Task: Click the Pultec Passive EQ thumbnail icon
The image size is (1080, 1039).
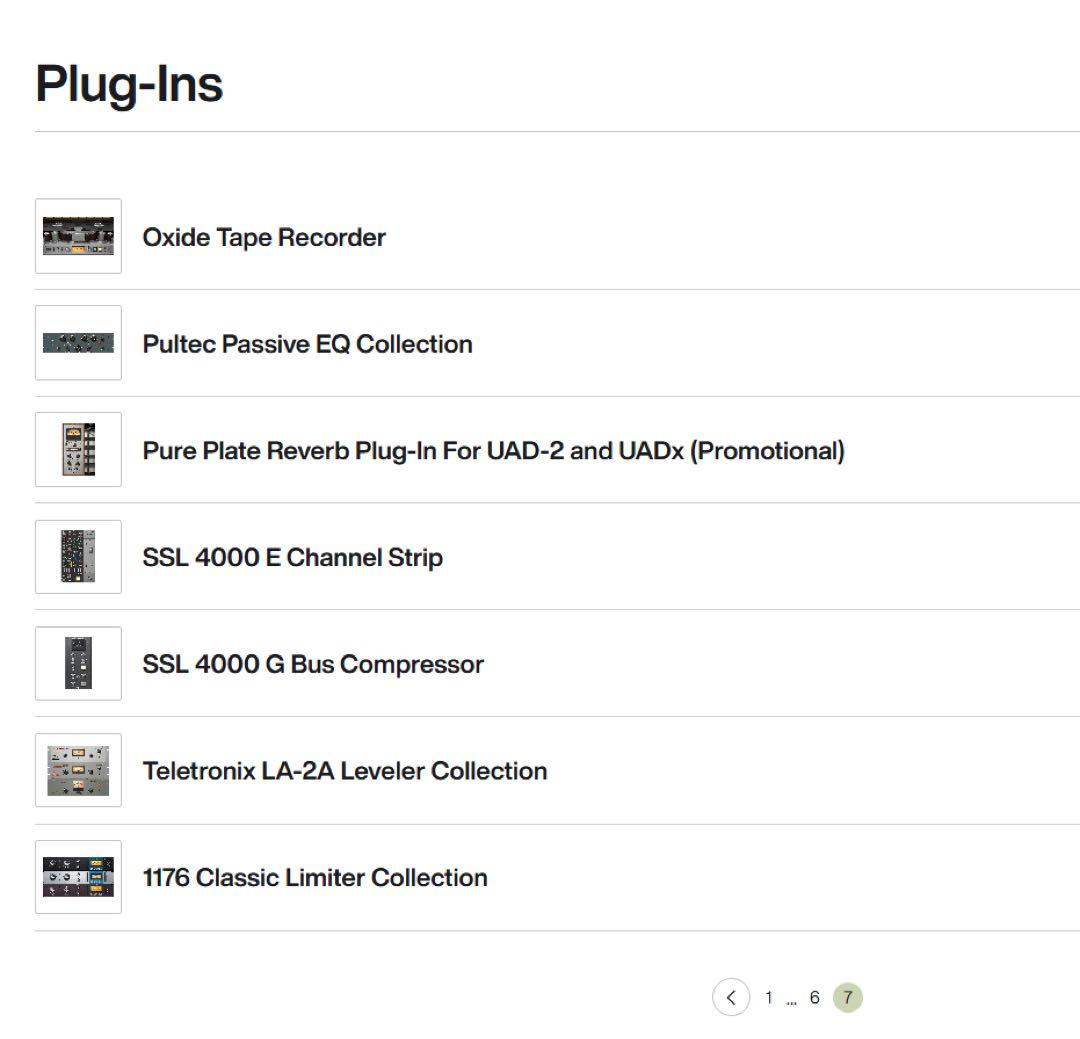Action: [78, 343]
